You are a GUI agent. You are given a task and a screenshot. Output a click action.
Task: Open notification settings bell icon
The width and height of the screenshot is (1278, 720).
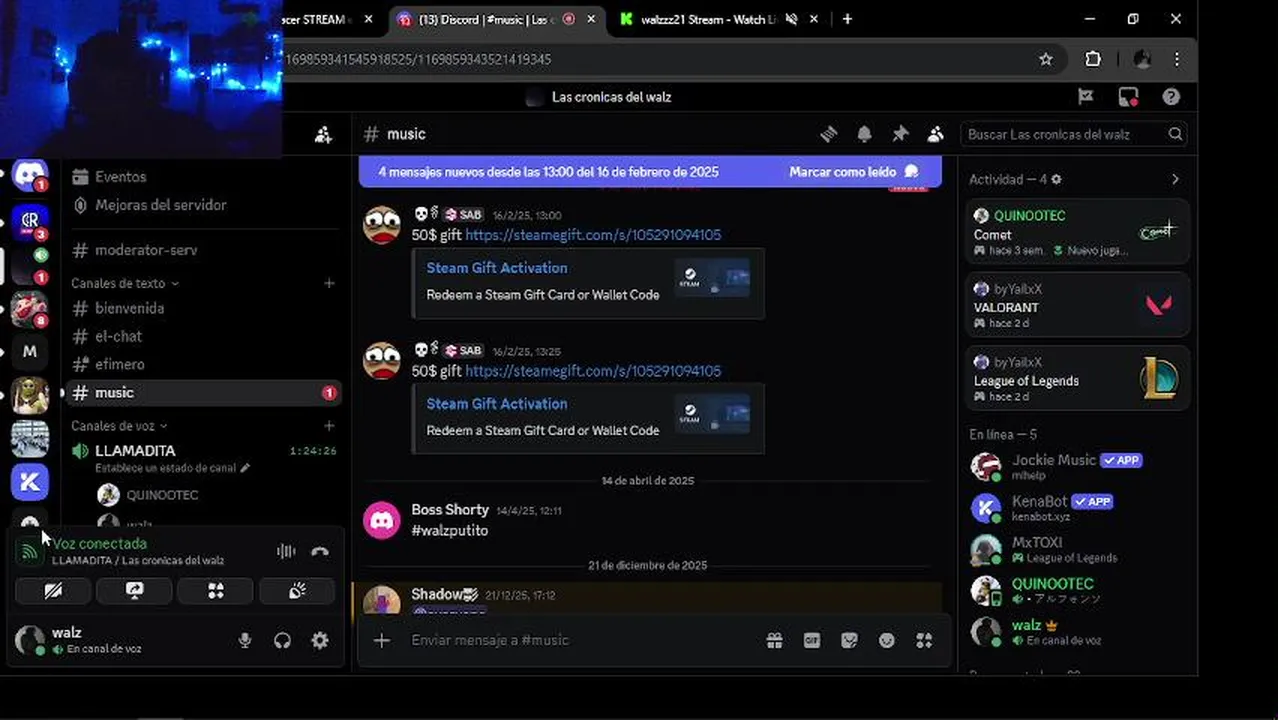[x=864, y=134]
